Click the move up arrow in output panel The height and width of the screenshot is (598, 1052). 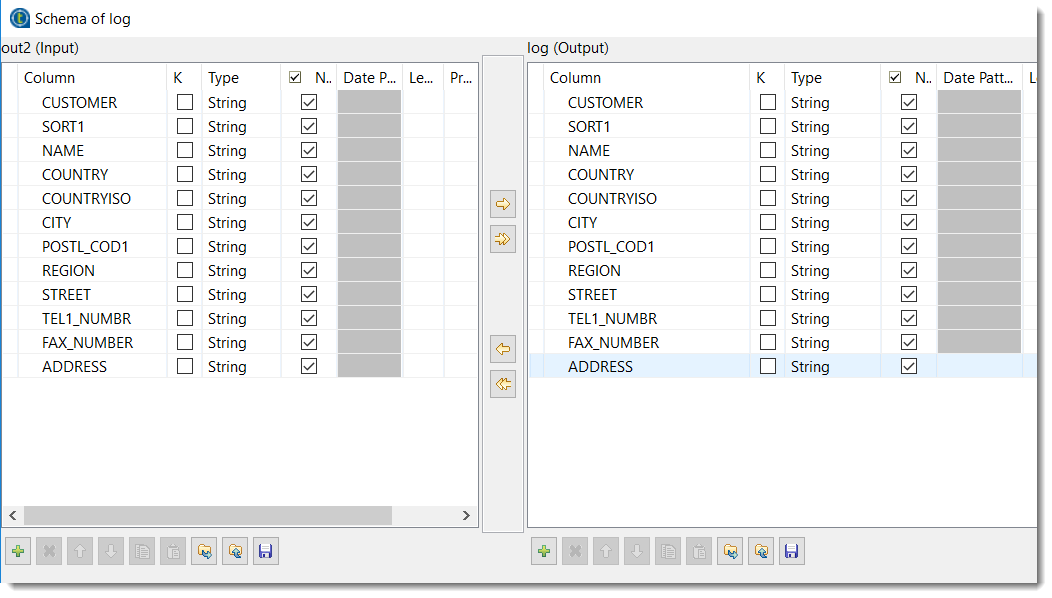[606, 552]
